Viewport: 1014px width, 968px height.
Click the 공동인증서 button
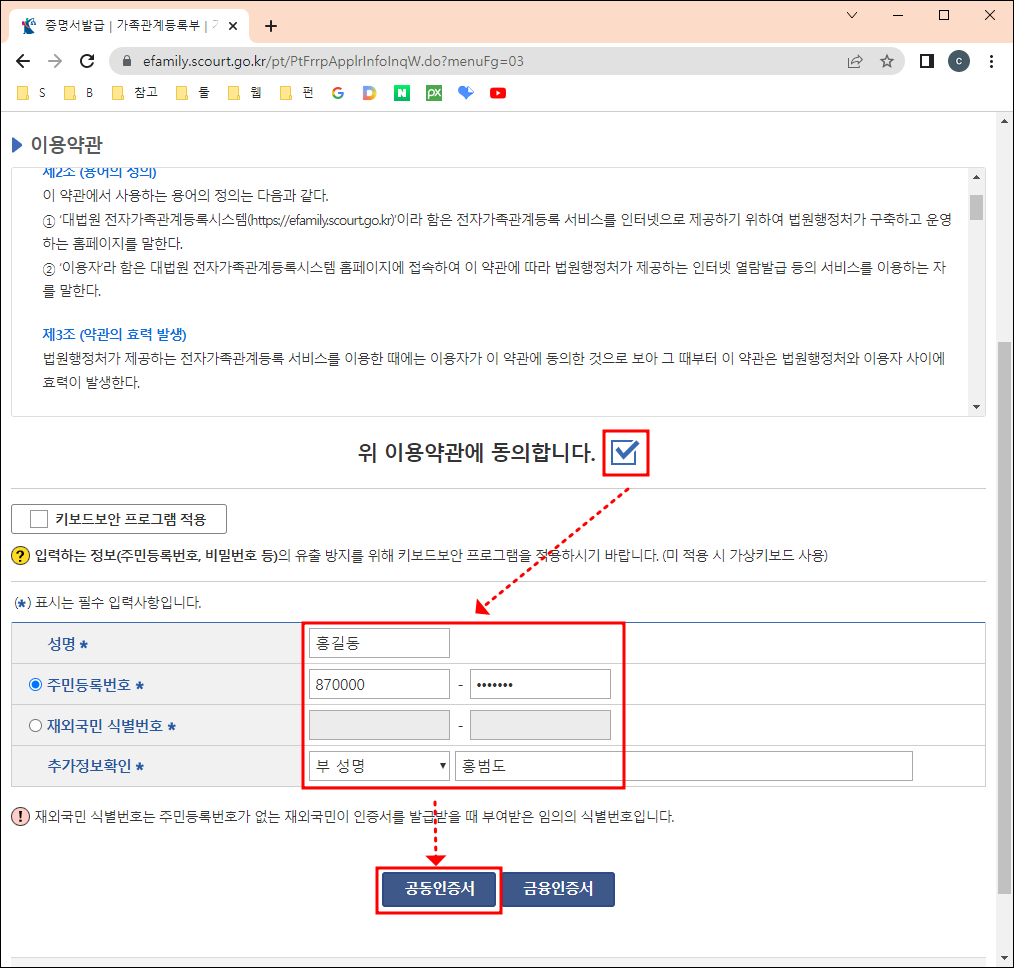coord(438,889)
